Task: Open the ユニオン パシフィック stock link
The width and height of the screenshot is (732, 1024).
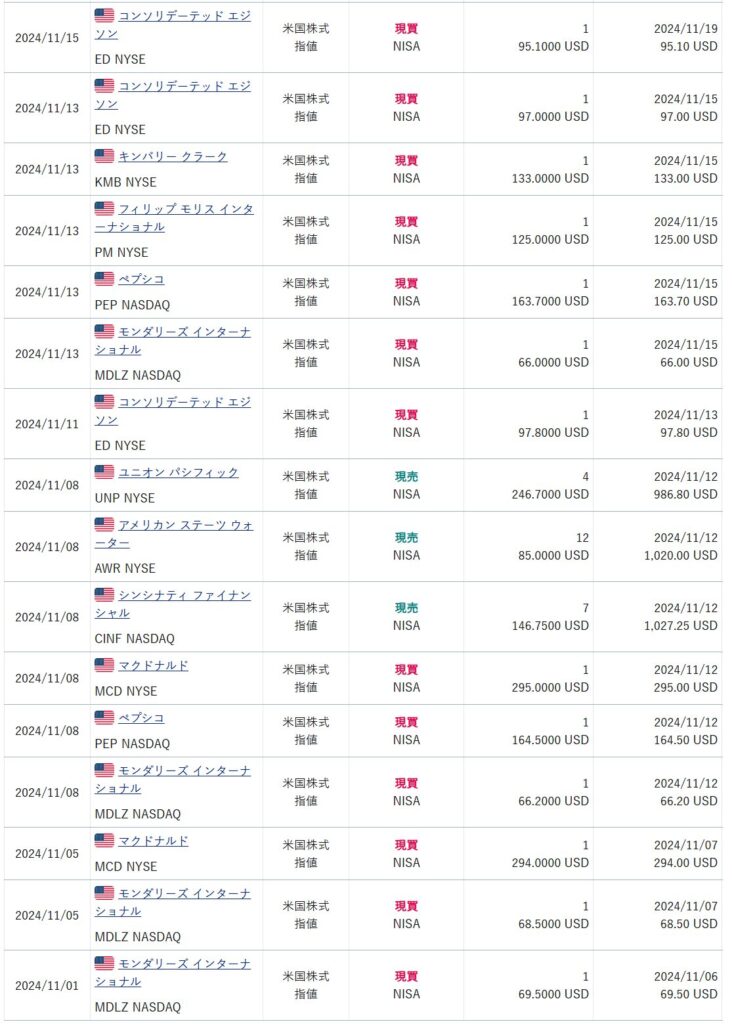Action: point(178,473)
